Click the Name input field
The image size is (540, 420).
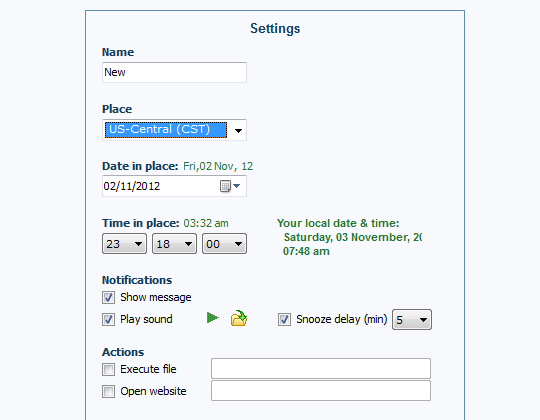click(x=174, y=72)
